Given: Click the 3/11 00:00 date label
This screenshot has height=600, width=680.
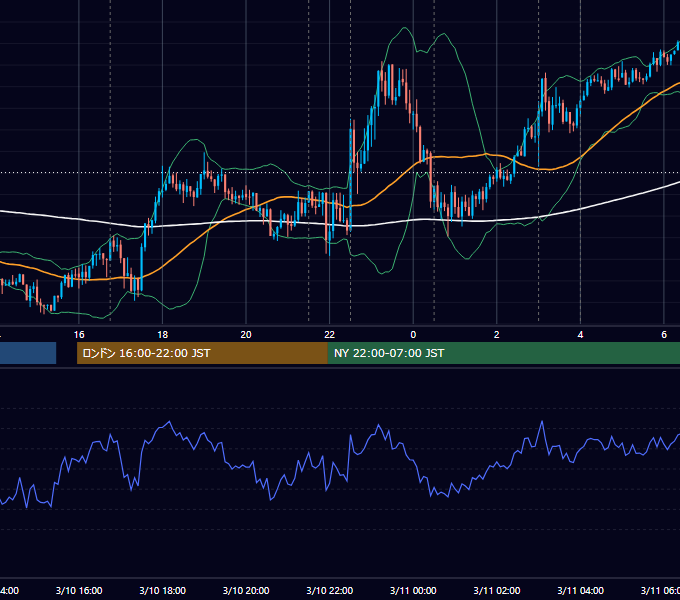Looking at the screenshot, I should (413, 590).
